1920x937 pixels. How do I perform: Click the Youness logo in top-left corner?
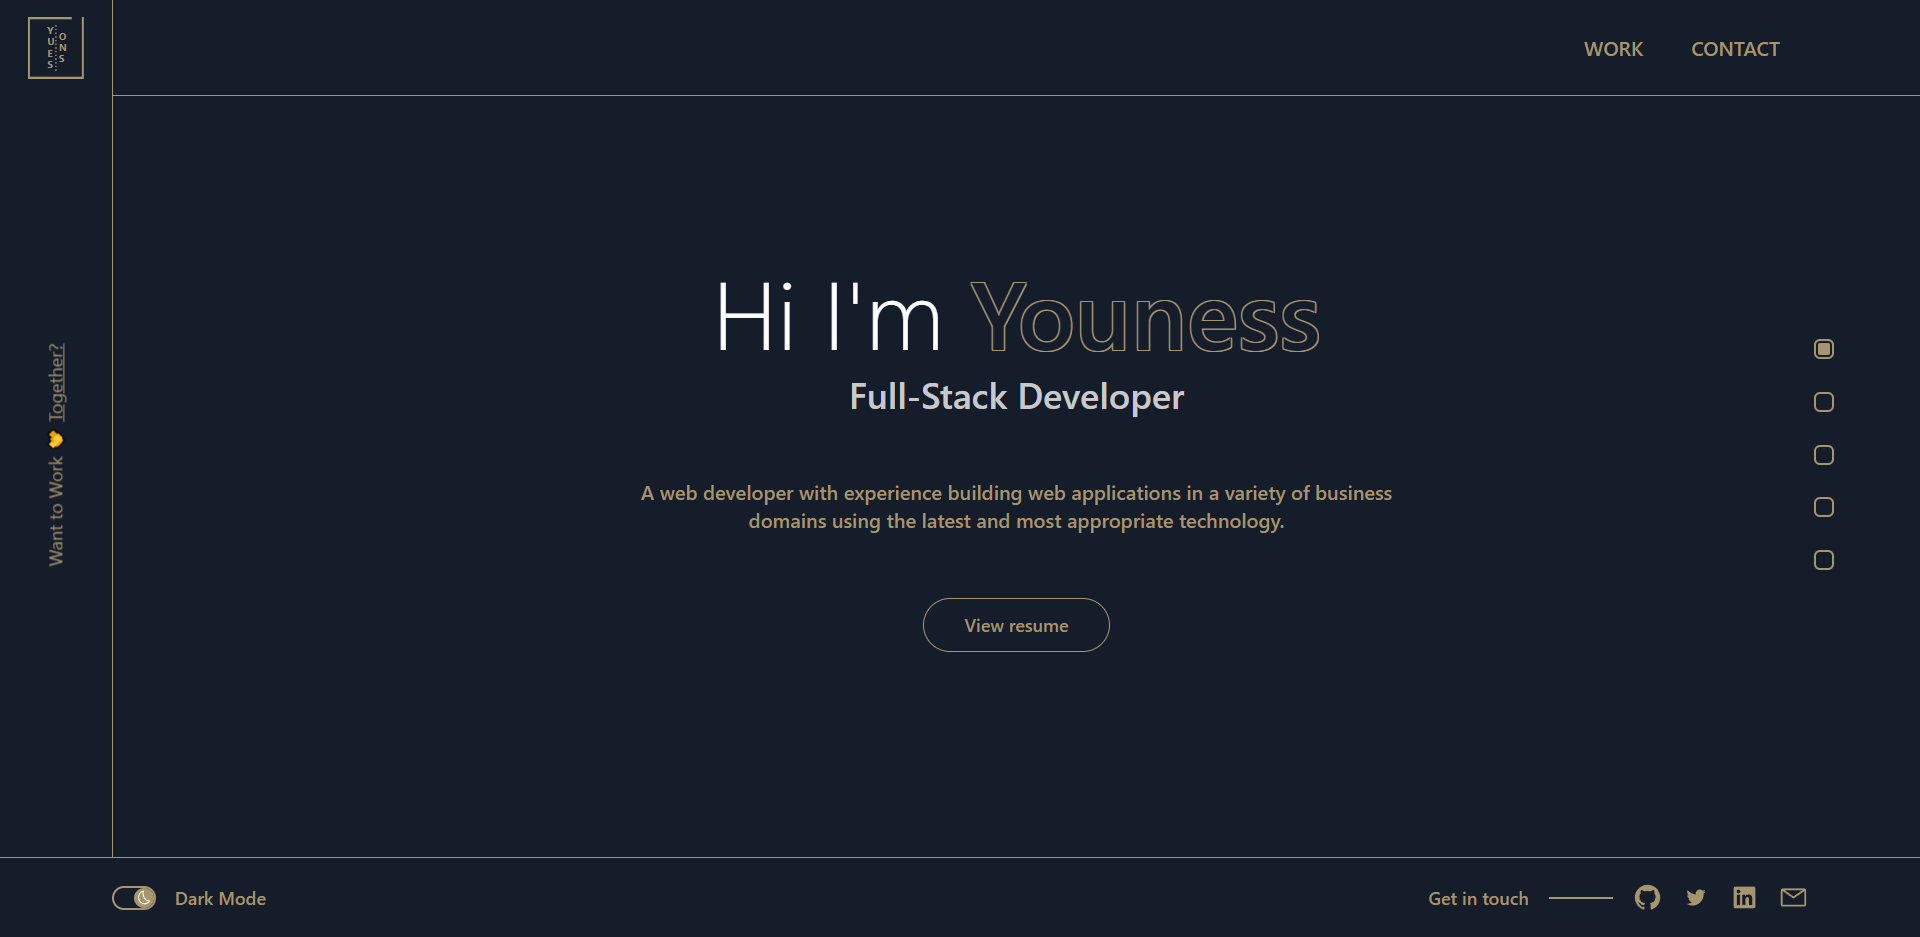56,48
